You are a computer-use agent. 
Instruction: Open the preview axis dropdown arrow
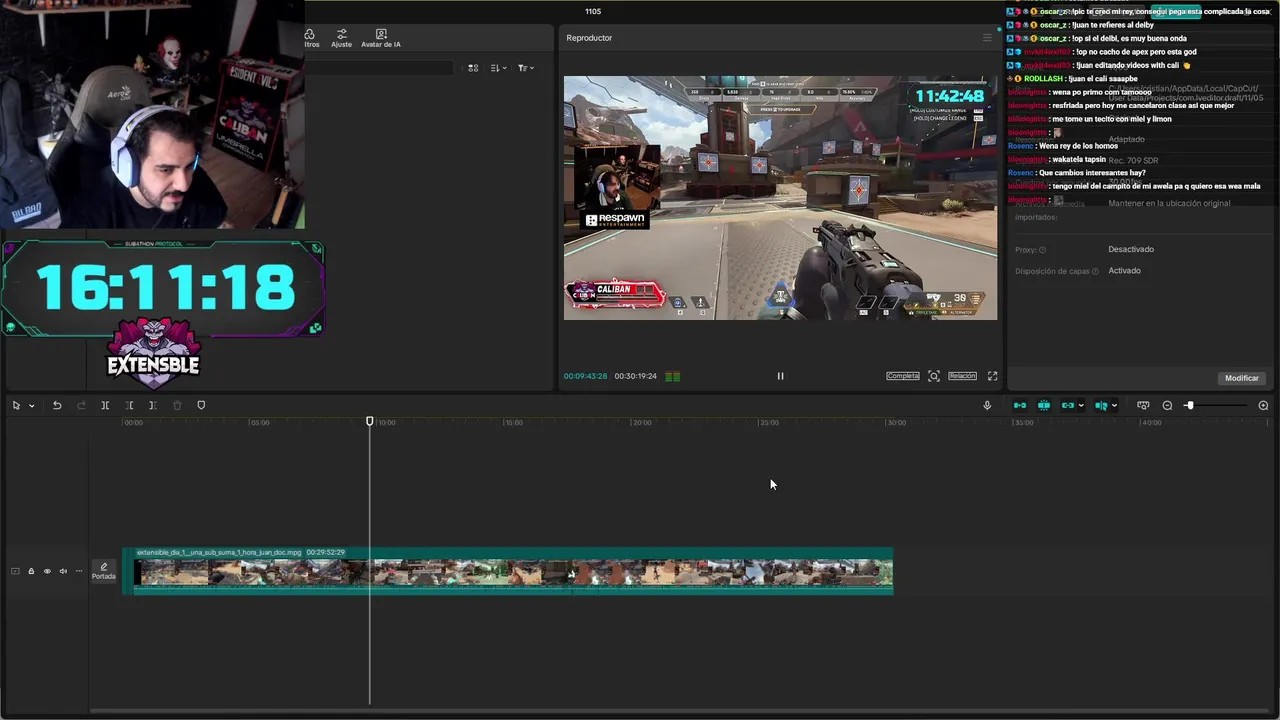tap(1114, 406)
